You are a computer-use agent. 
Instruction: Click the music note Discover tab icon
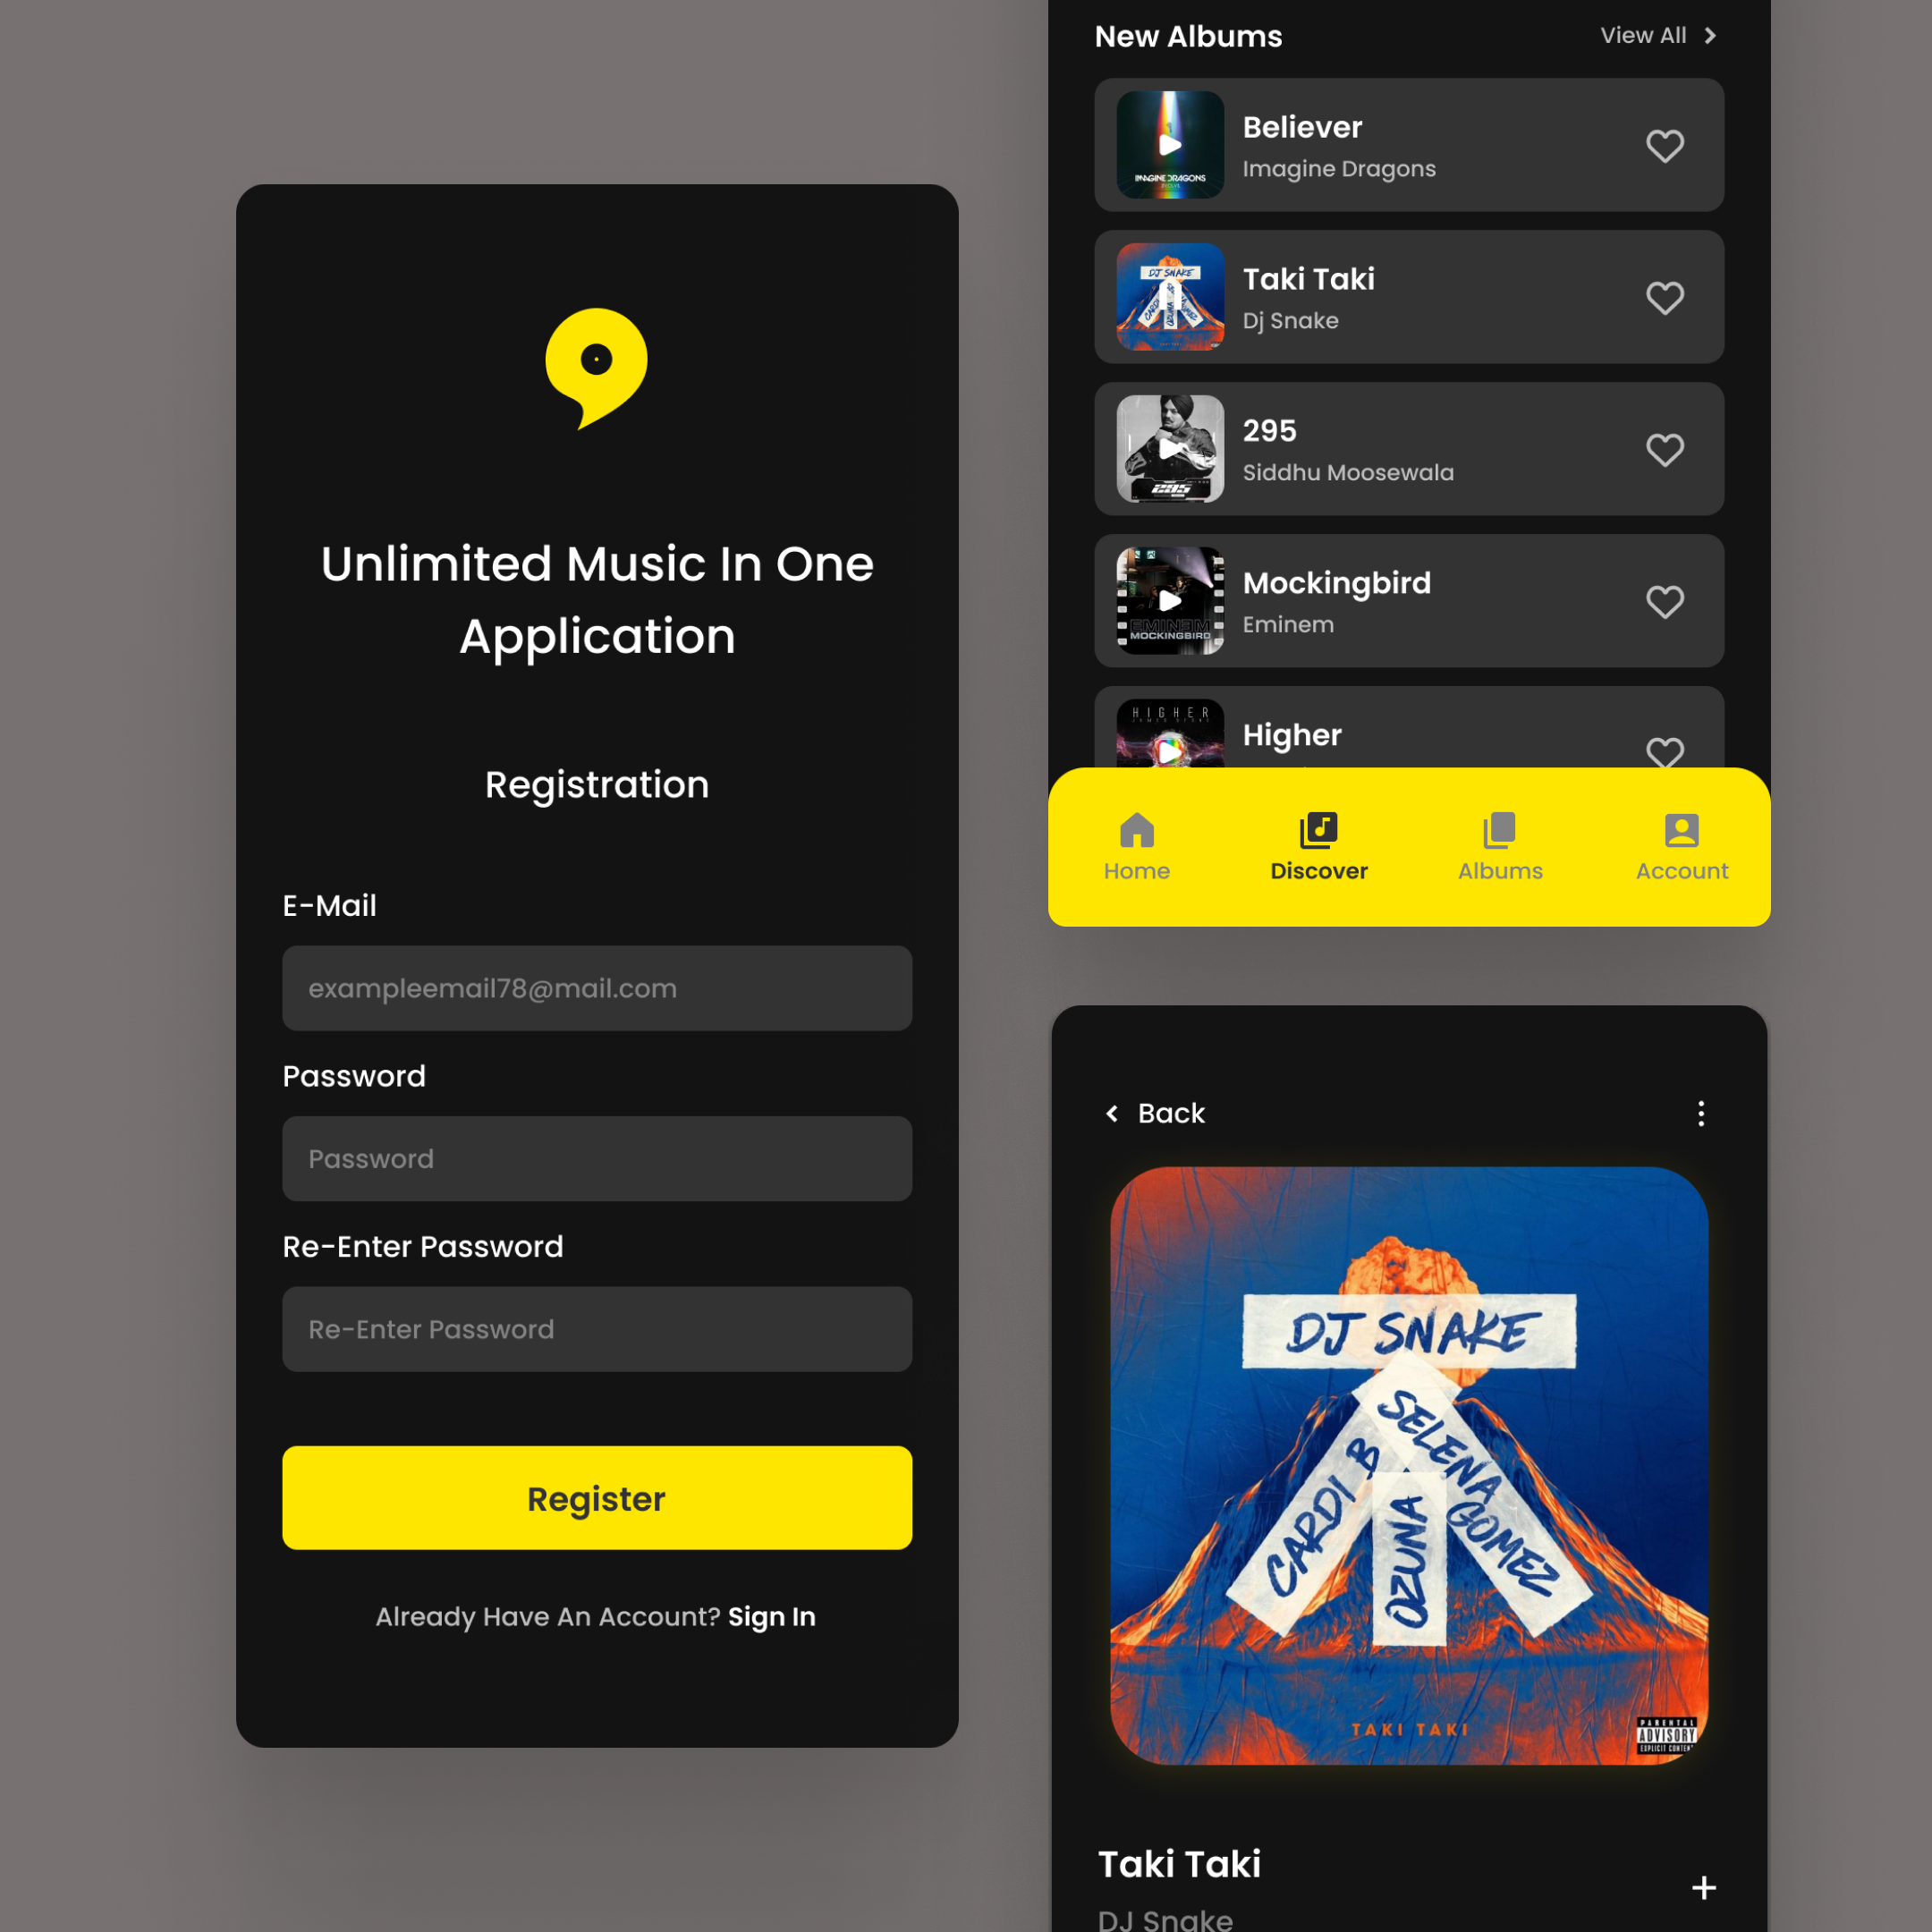click(1320, 828)
